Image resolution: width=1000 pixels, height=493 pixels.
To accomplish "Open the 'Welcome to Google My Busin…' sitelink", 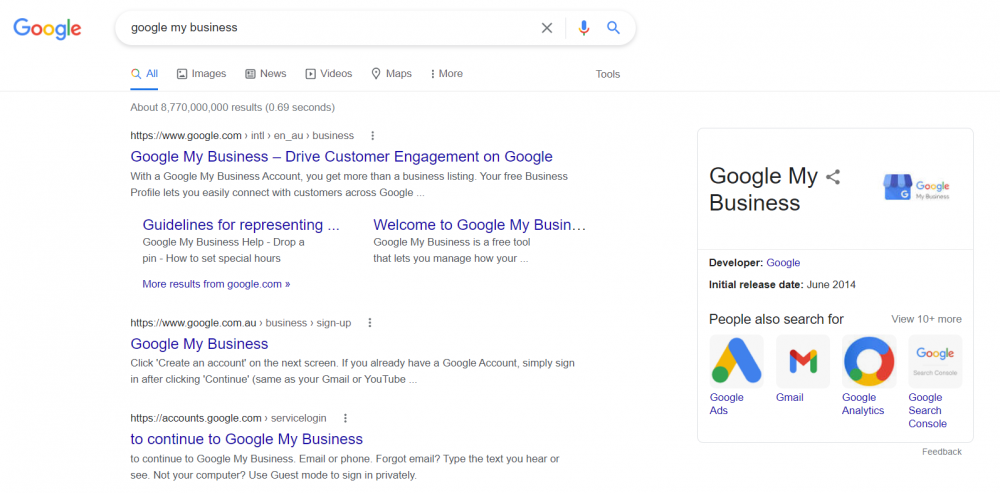I will point(479,225).
